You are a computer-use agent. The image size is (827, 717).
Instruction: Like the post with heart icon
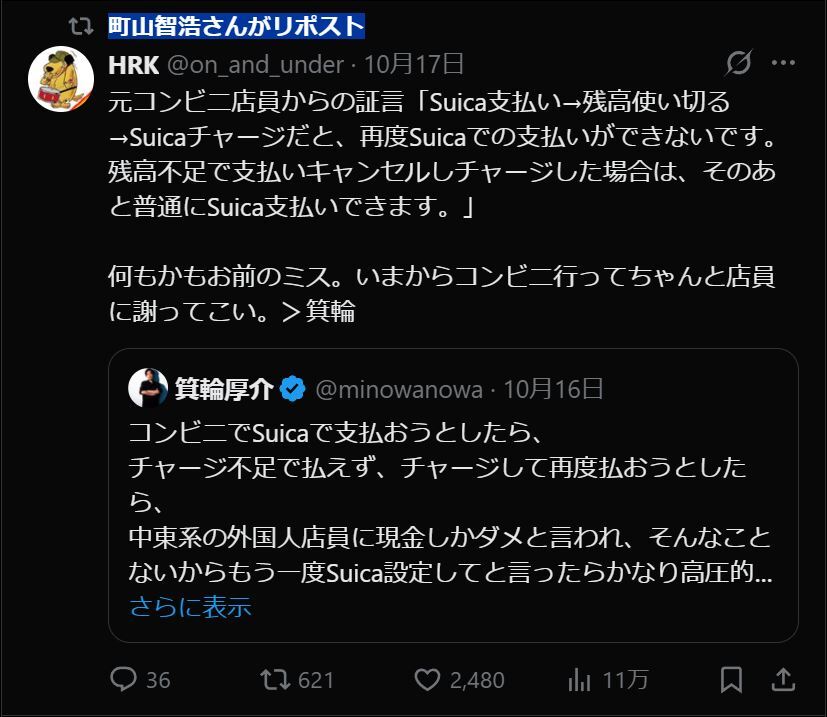pos(427,680)
